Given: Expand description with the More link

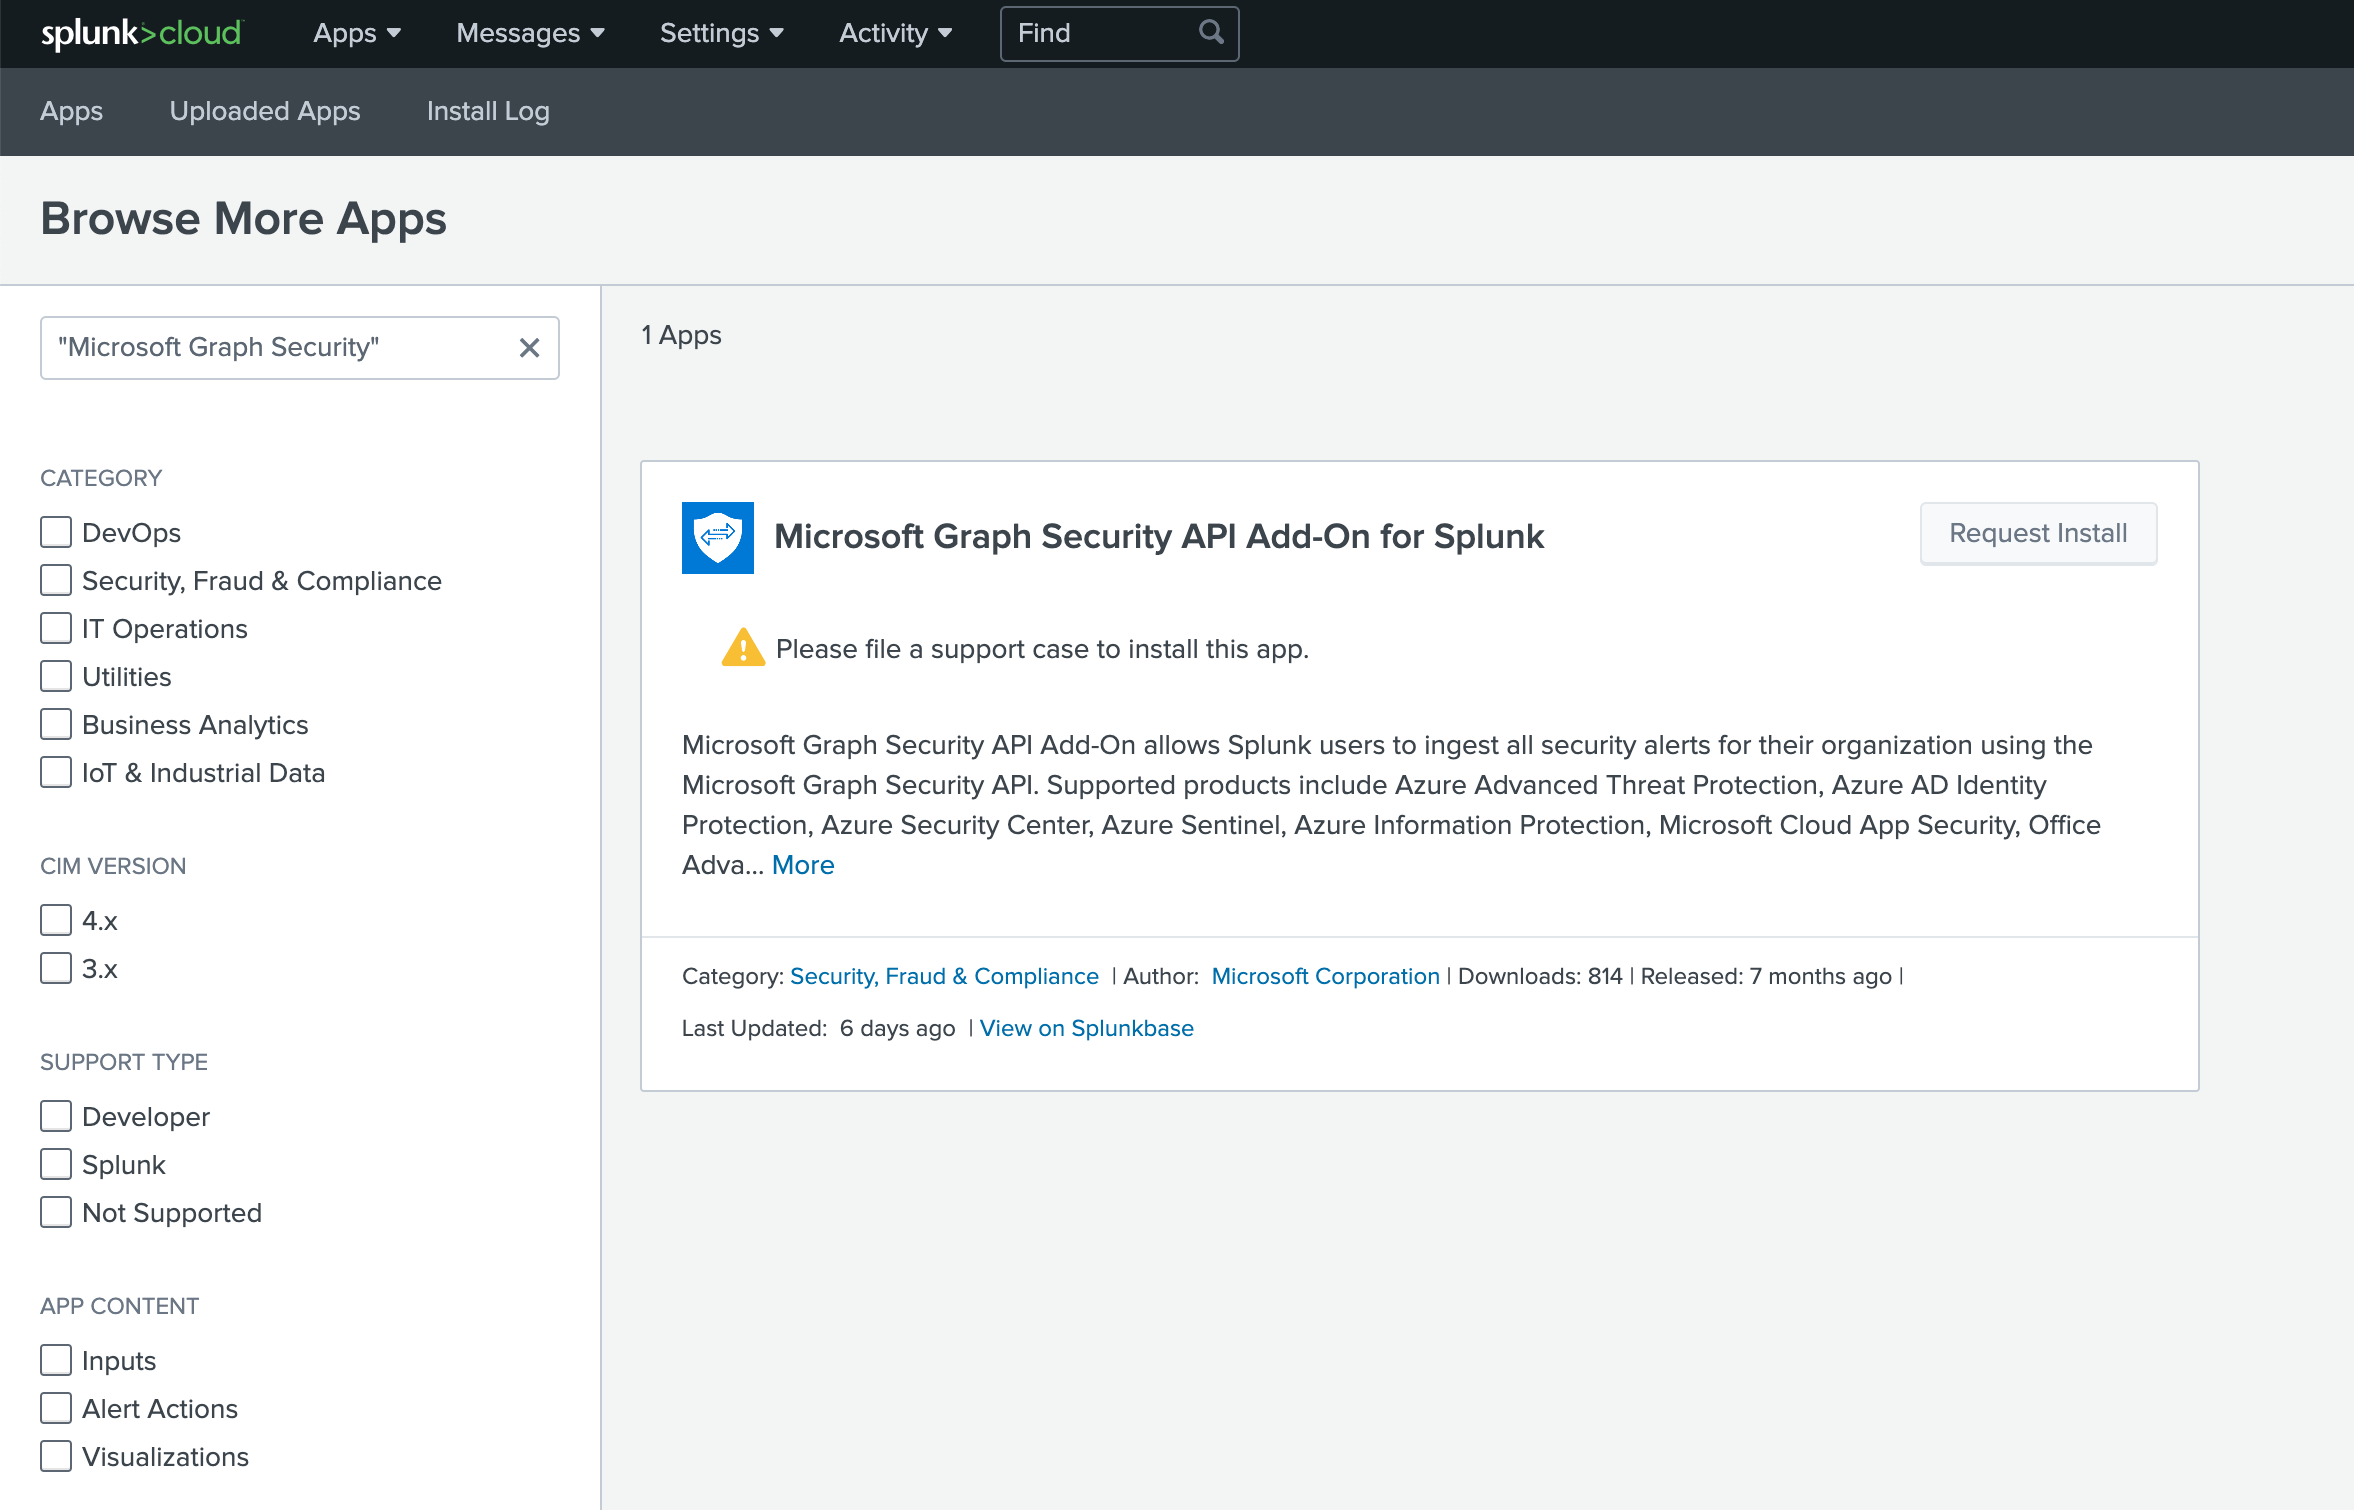Looking at the screenshot, I should [802, 865].
